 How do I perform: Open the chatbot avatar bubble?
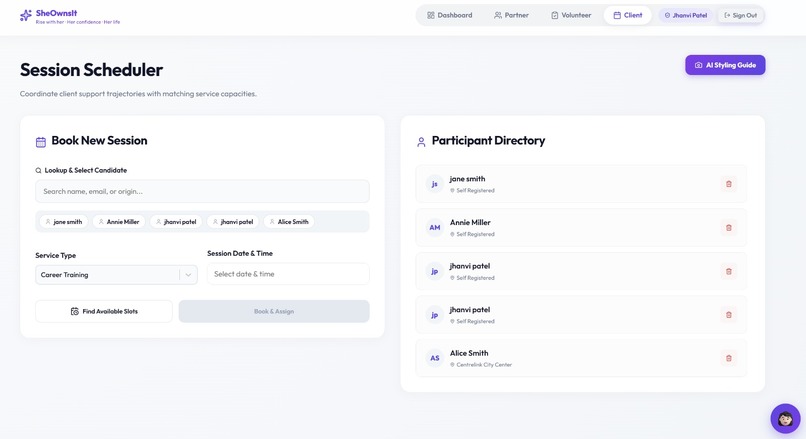[785, 418]
